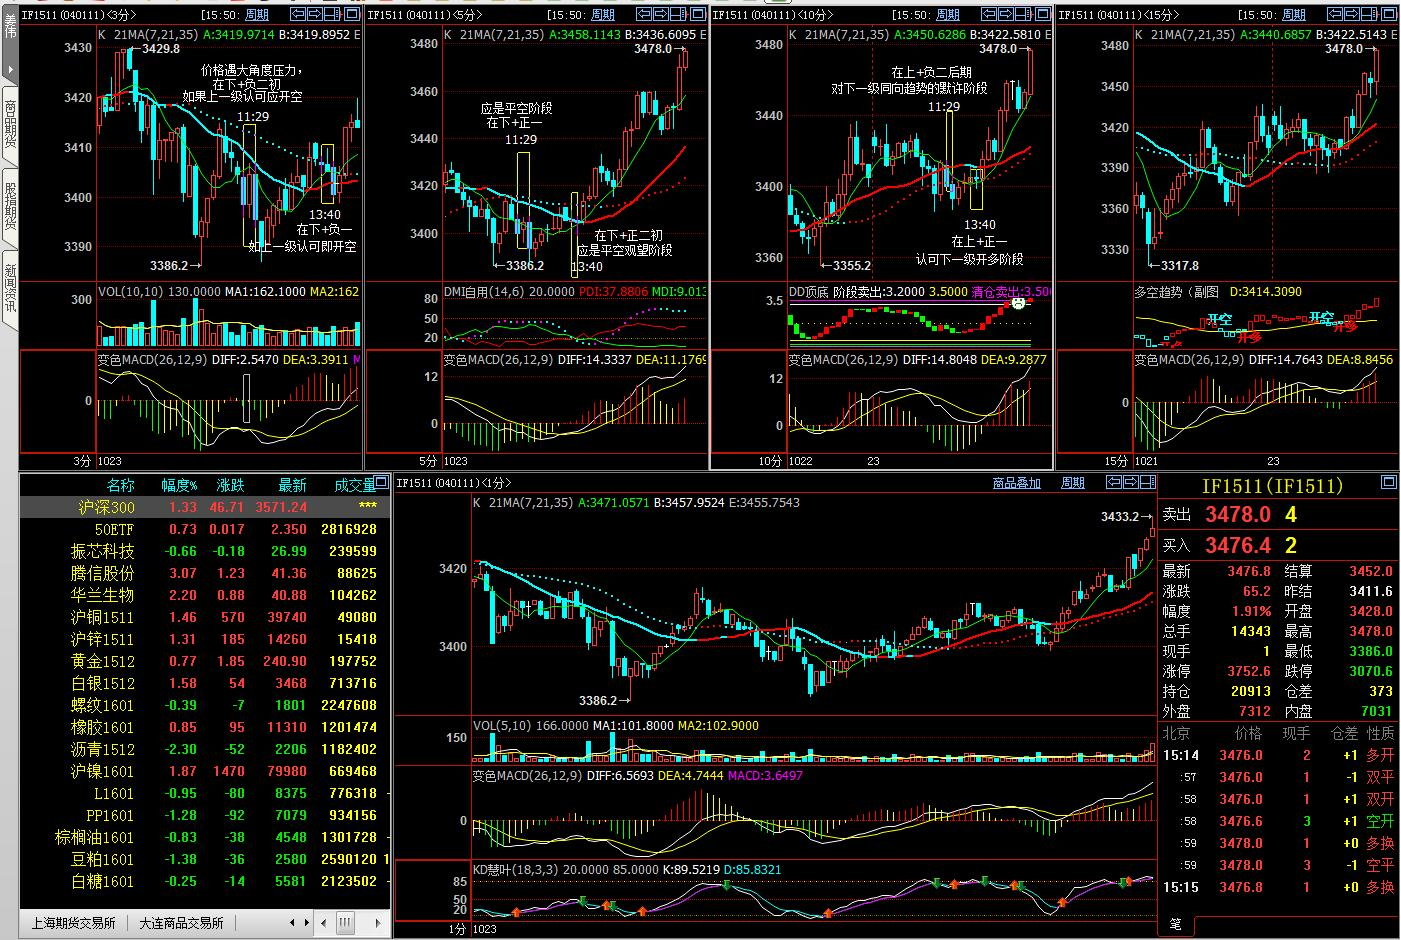Switch to 股指期货 sidebar tab
Image resolution: width=1401 pixels, height=940 pixels.
pyautogui.click(x=9, y=206)
